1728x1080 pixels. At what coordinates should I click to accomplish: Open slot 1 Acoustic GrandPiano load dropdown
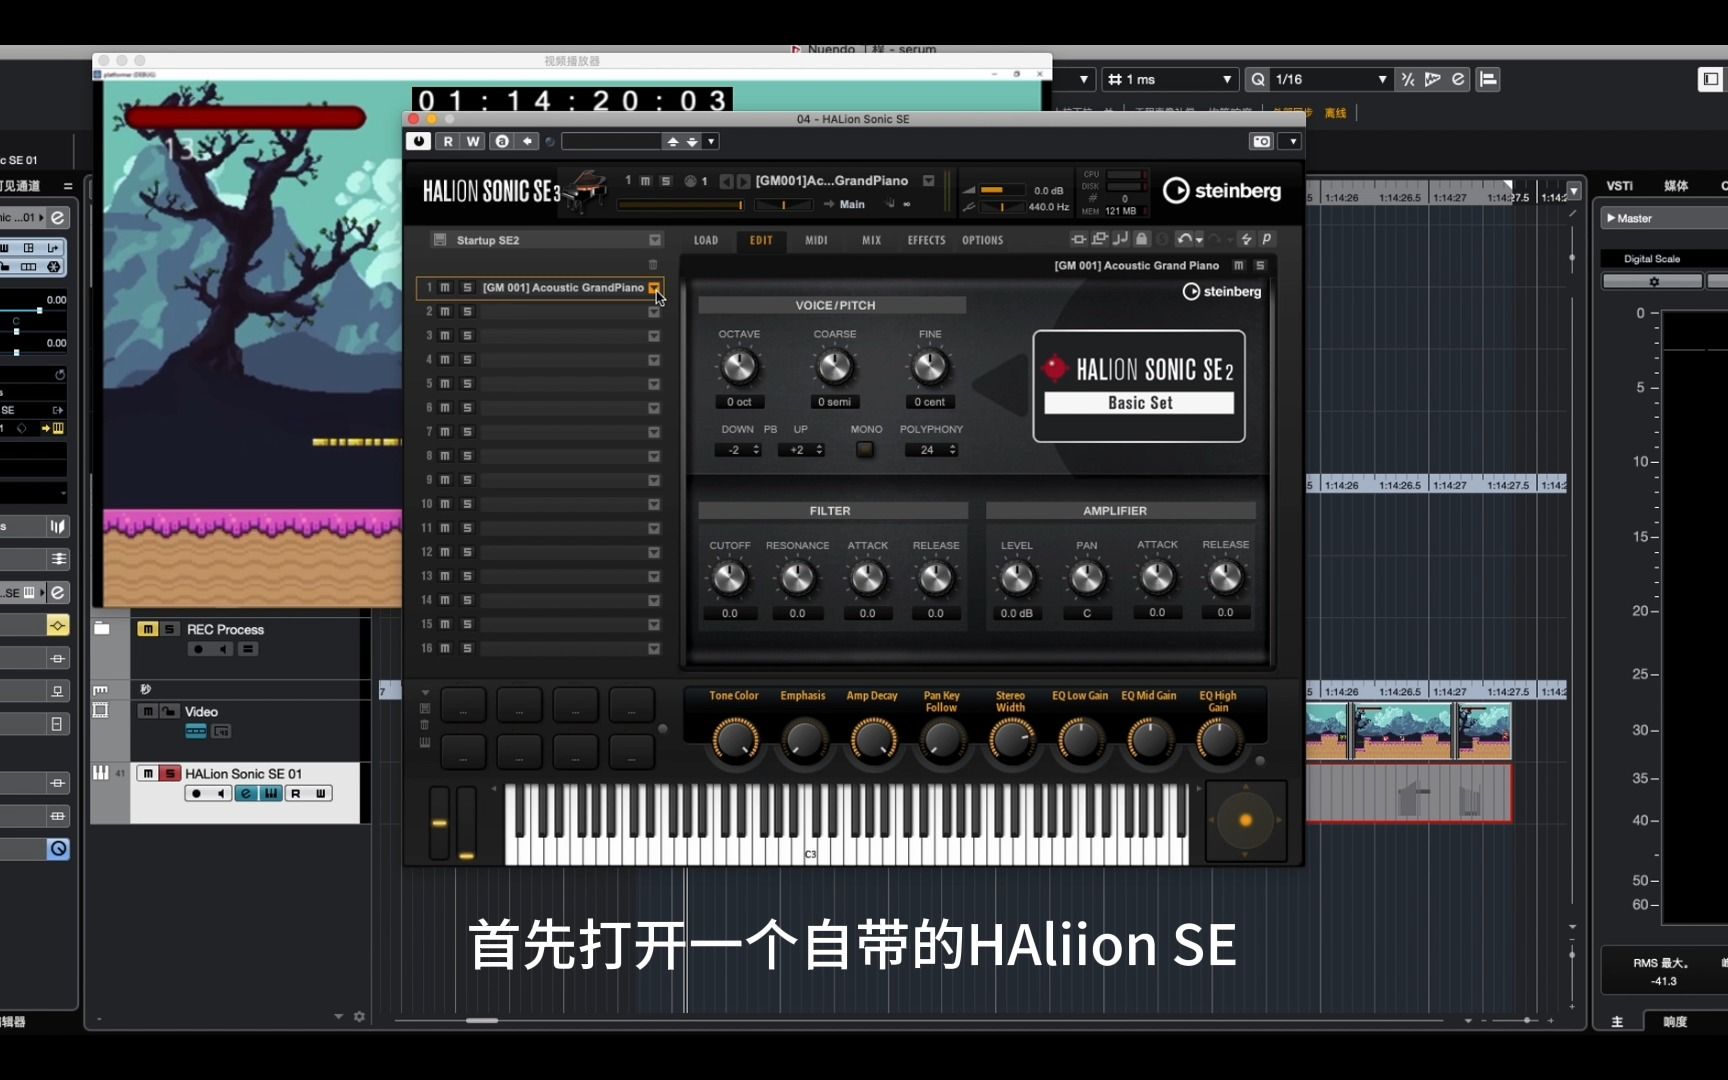(x=653, y=287)
